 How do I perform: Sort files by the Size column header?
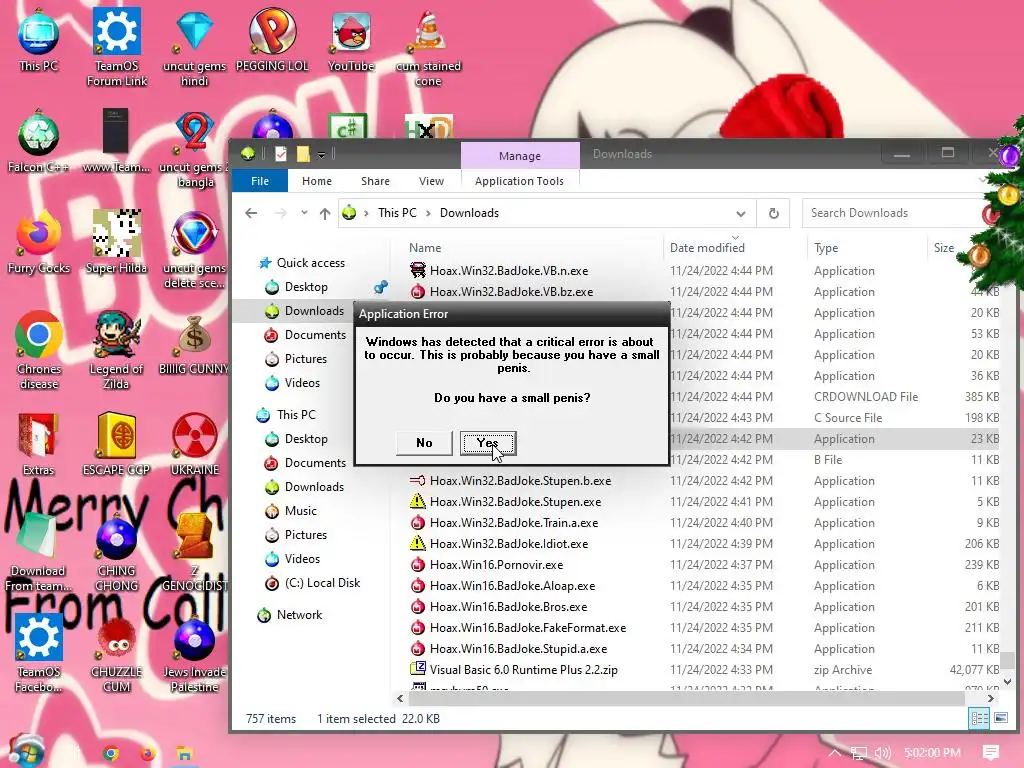pyautogui.click(x=944, y=248)
